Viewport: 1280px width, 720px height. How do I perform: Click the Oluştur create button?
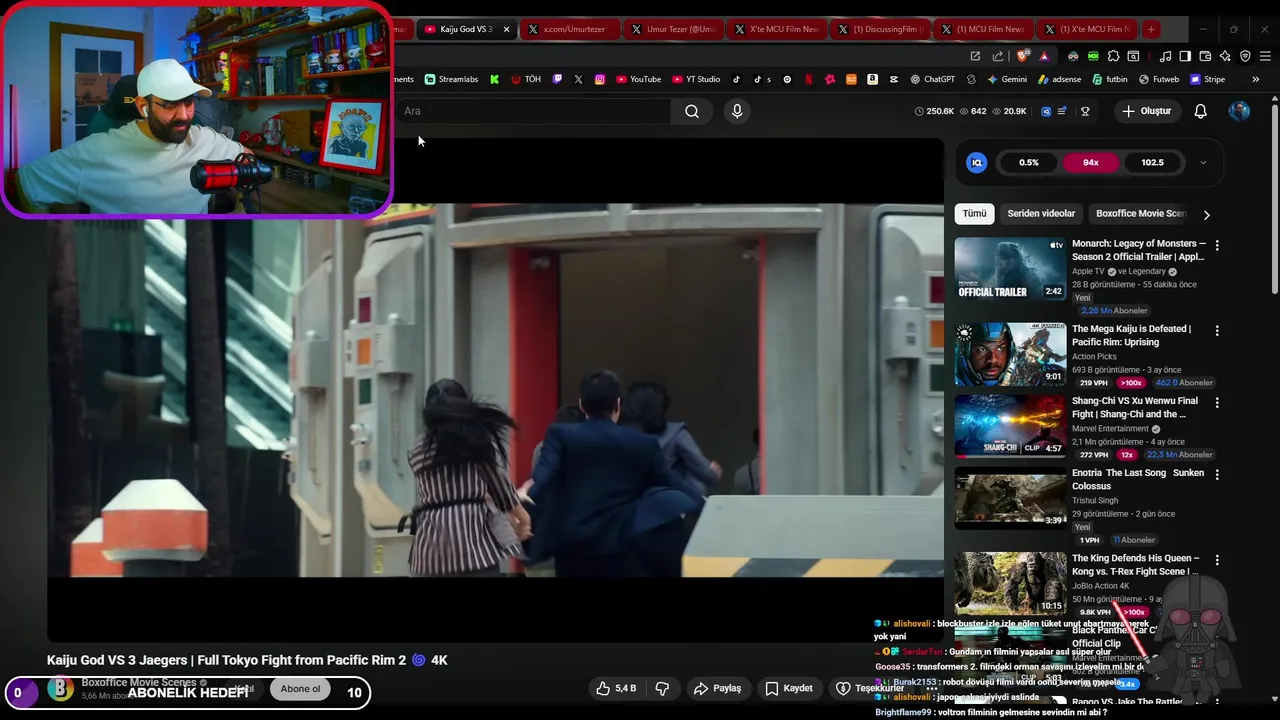click(1146, 111)
